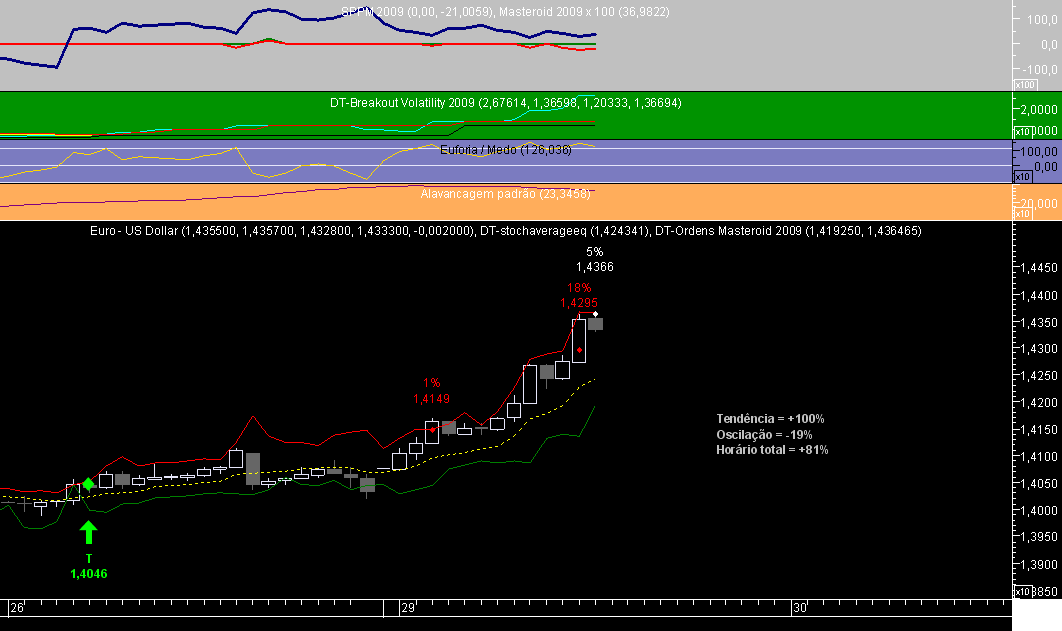The height and width of the screenshot is (631, 1062).
Task: Click the date label 29 on time axis
Action: pos(408,607)
